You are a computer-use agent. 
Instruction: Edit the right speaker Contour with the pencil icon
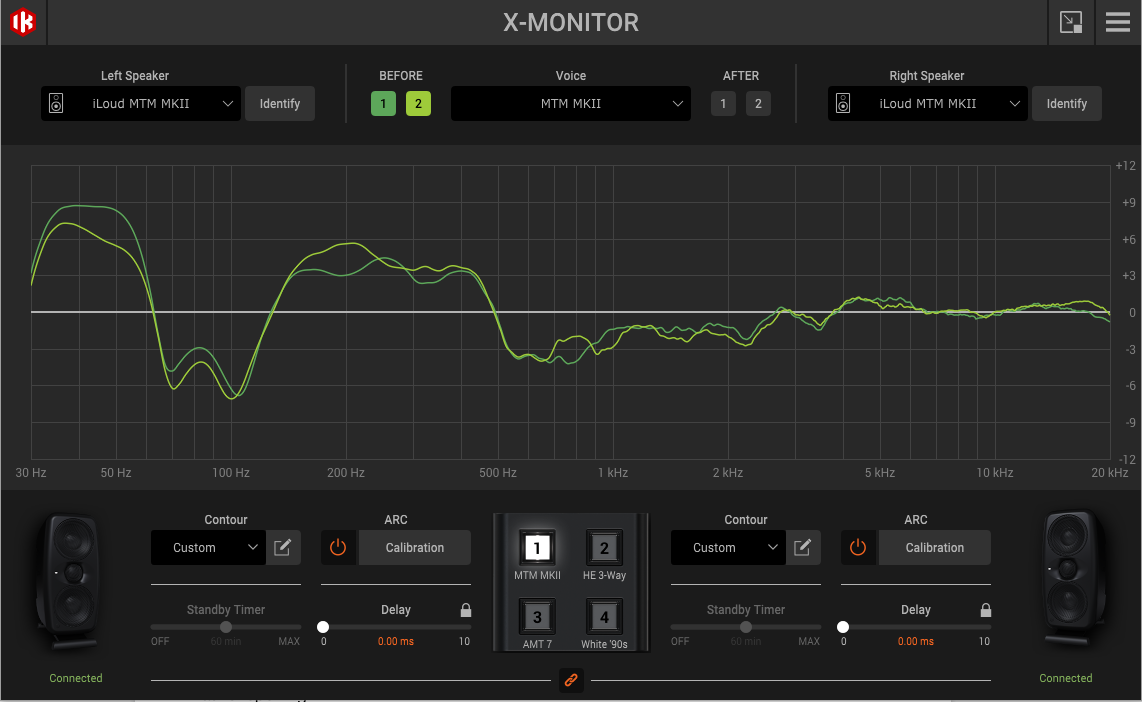pyautogui.click(x=803, y=548)
